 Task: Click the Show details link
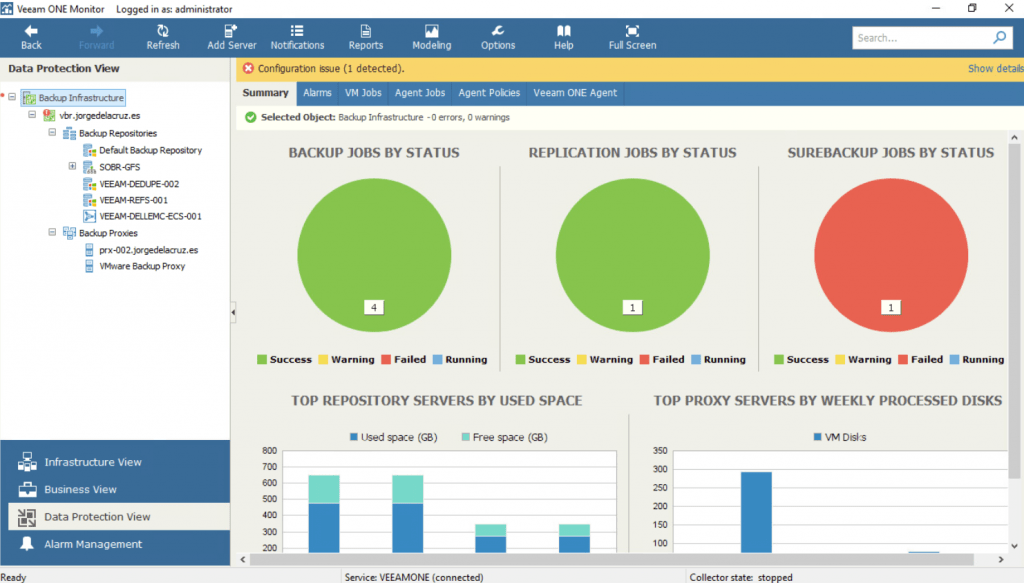point(994,69)
